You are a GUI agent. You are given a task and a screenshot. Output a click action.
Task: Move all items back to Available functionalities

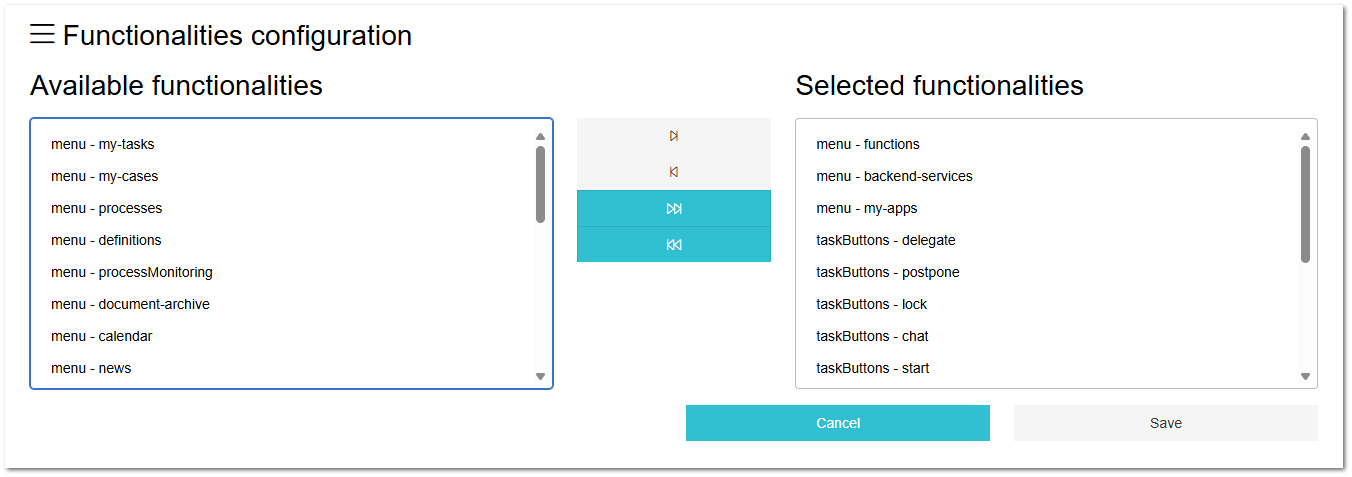[674, 244]
